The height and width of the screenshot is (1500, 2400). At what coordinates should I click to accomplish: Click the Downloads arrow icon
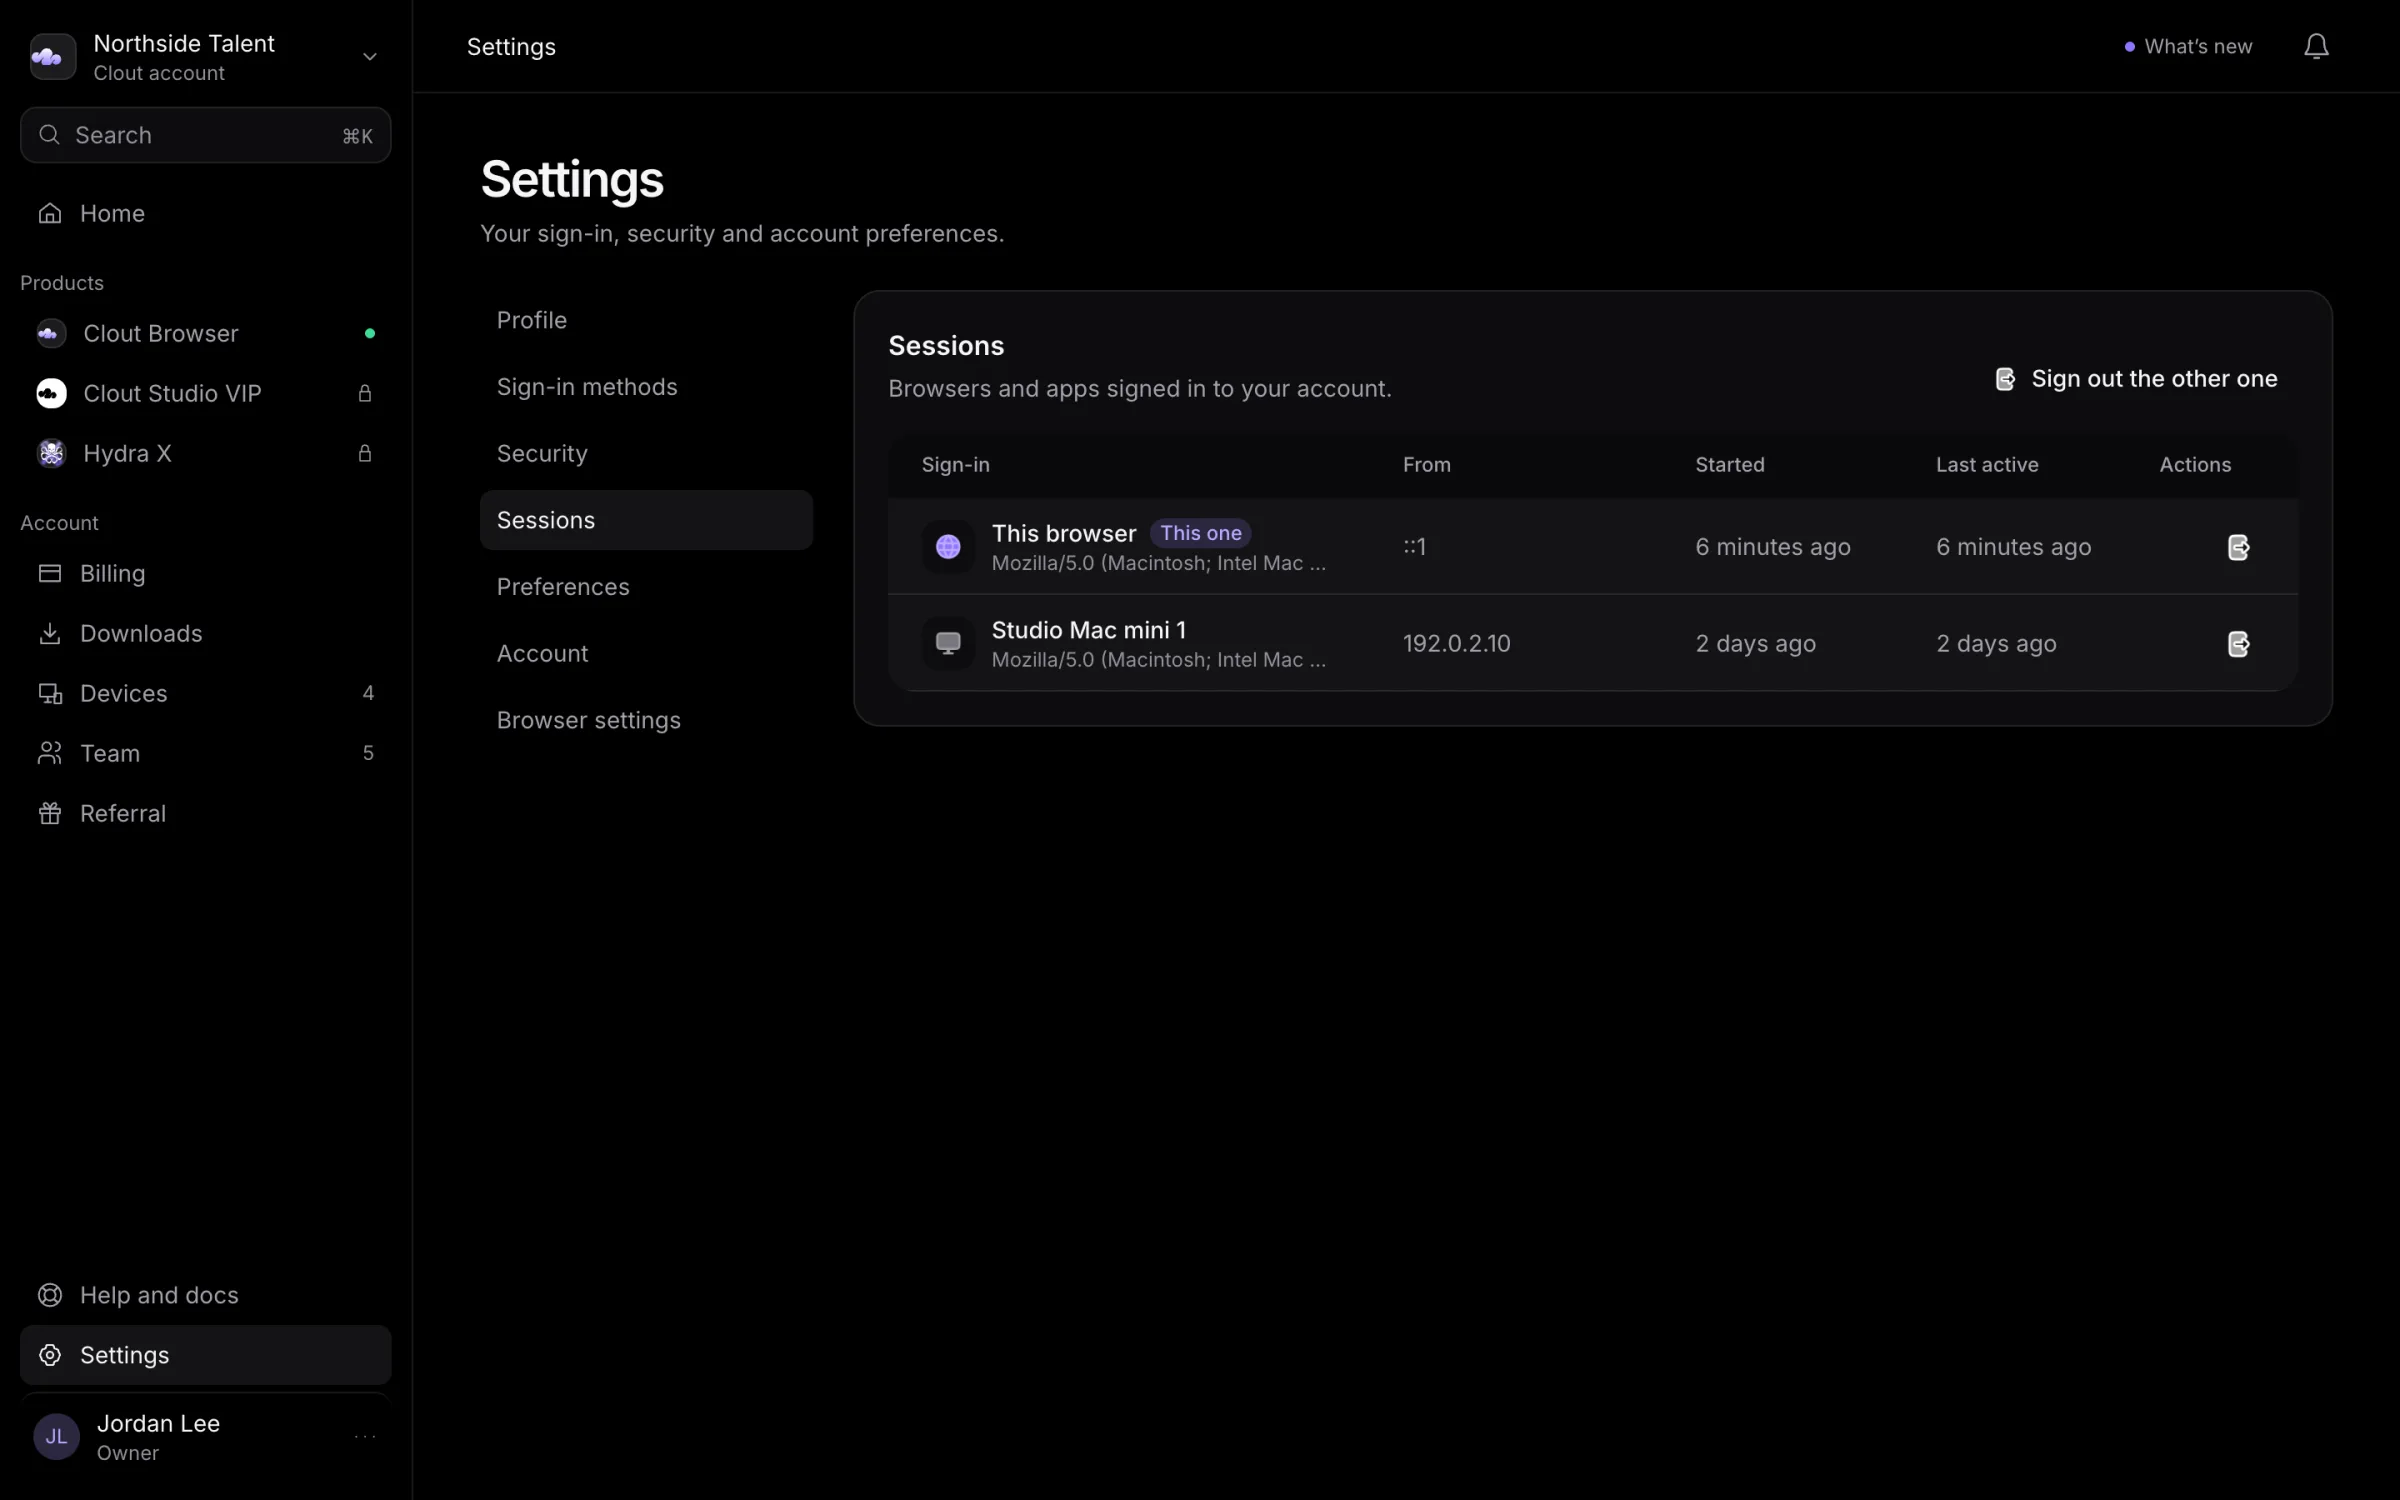click(49, 633)
